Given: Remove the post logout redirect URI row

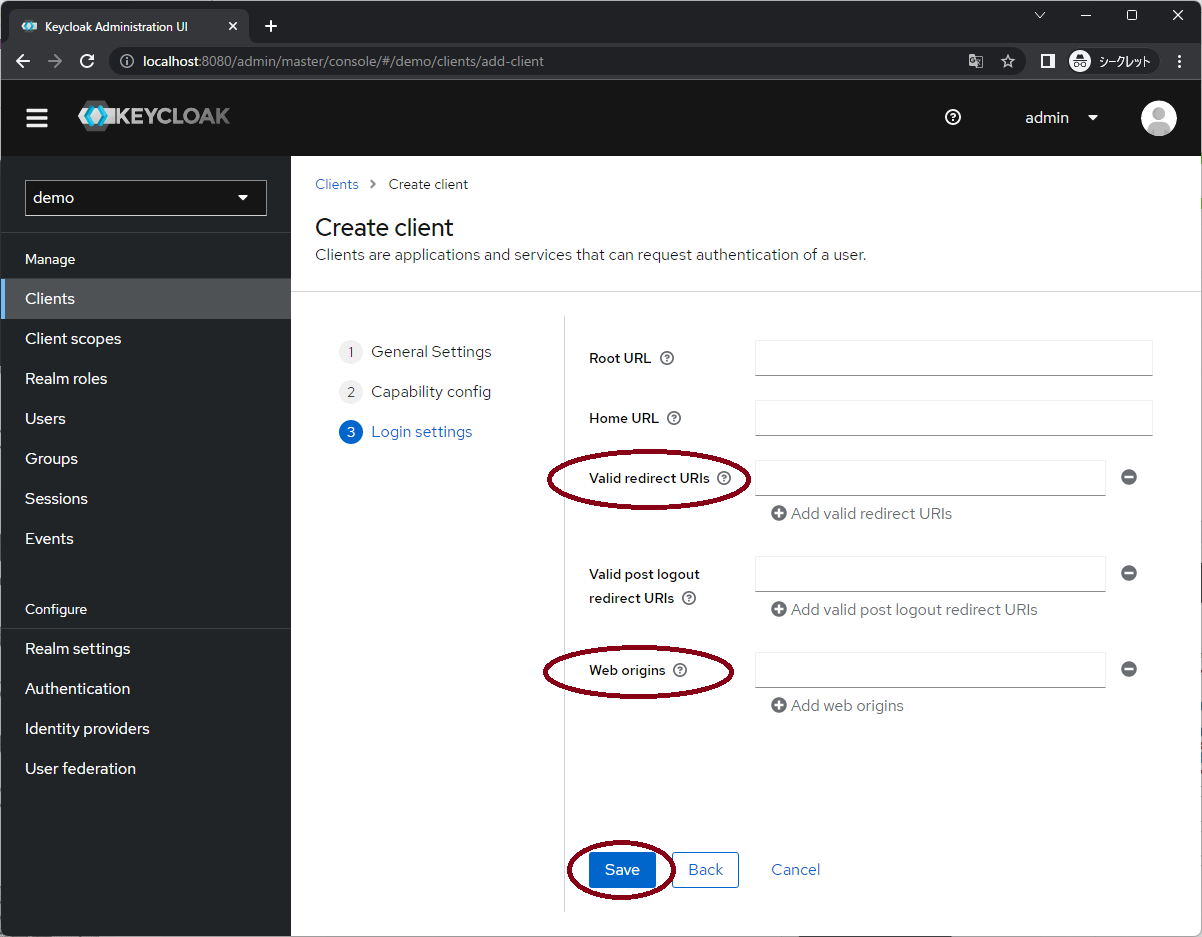Looking at the screenshot, I should click(x=1129, y=574).
